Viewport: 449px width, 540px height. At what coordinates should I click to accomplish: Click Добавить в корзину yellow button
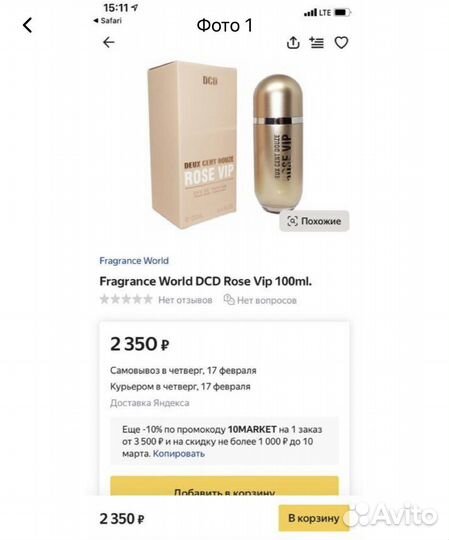click(x=224, y=486)
